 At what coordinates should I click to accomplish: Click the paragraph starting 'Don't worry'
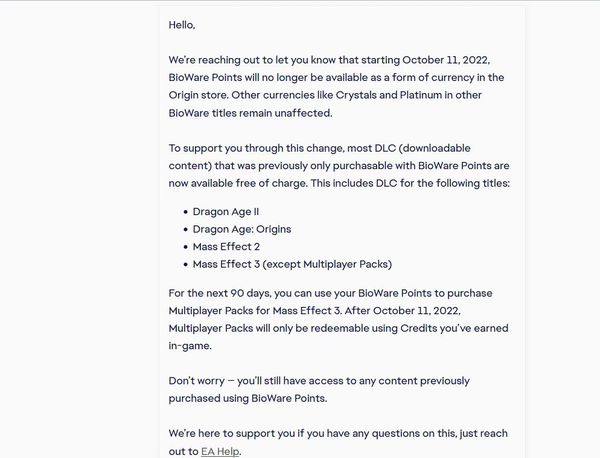pyautogui.click(x=318, y=389)
